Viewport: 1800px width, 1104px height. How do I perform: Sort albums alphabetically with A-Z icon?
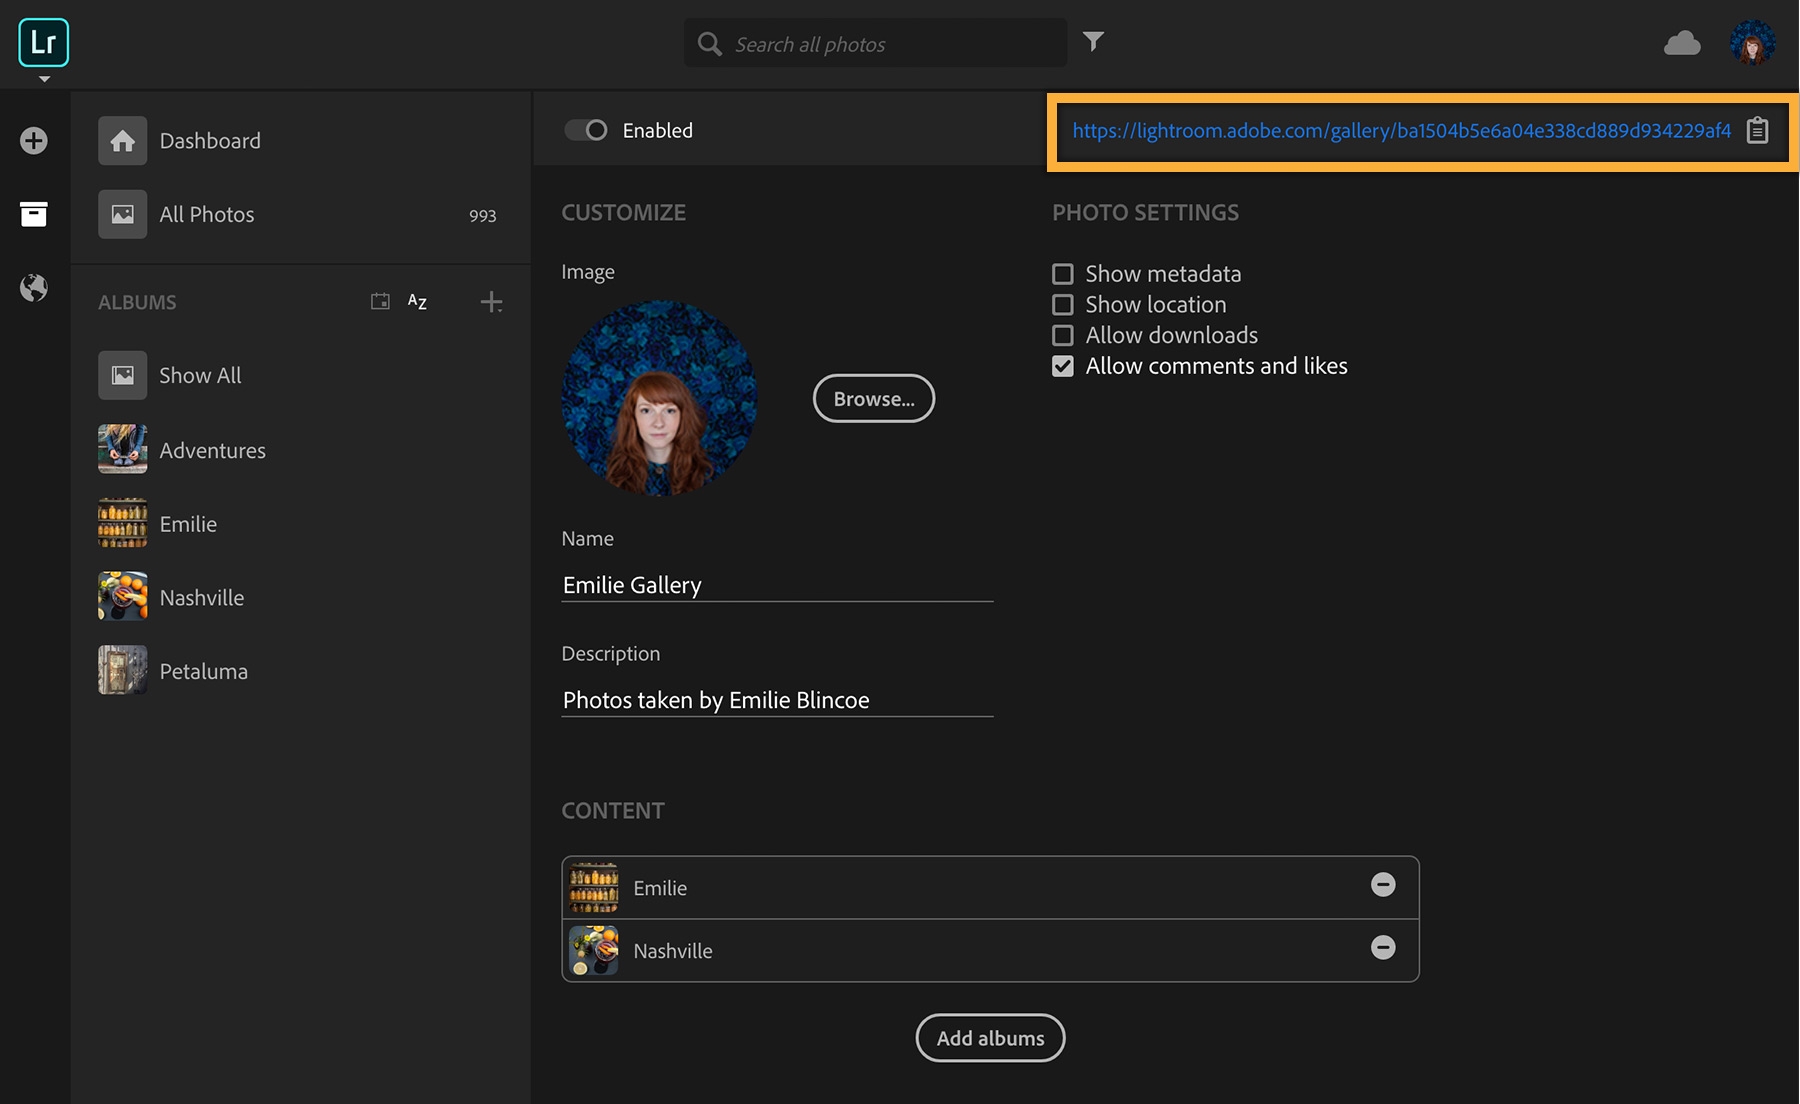pos(417,301)
